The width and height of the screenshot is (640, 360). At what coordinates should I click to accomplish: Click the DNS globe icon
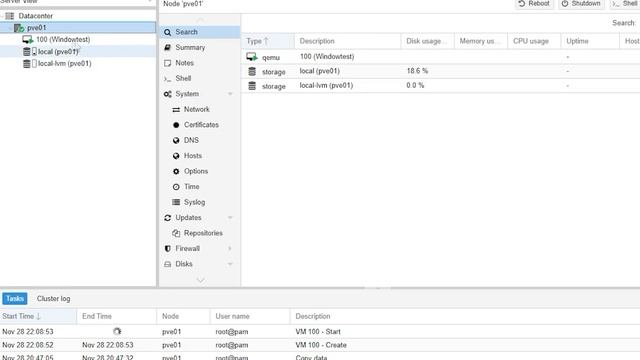click(176, 140)
